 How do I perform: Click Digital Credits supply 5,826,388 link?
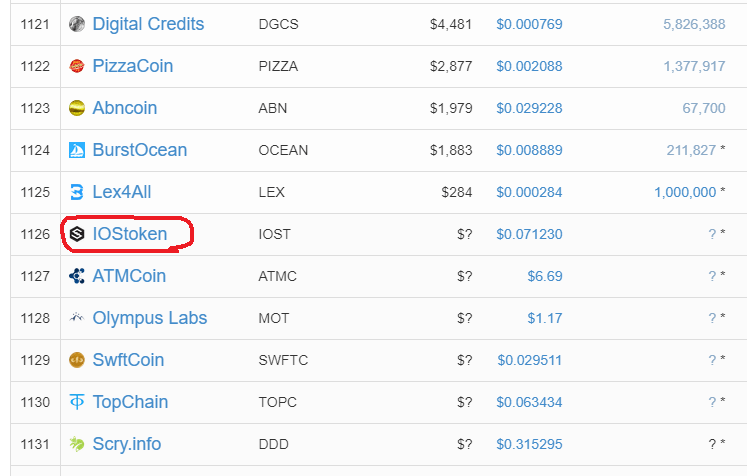point(694,24)
